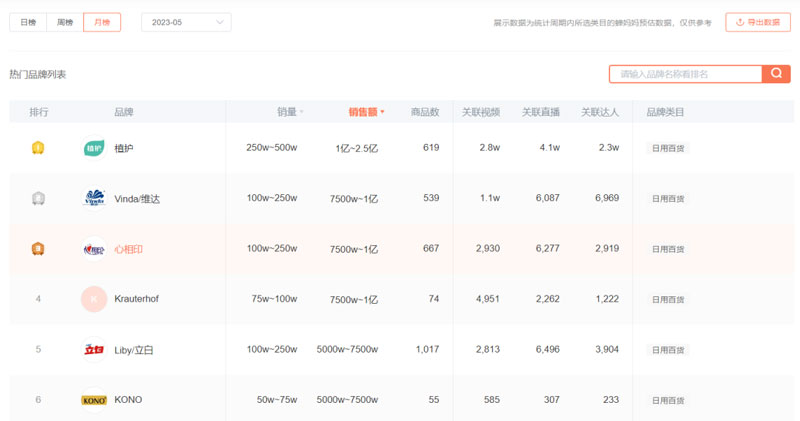Click the KONO brand logo
Screen dimensions: 800x421
pyautogui.click(x=93, y=400)
